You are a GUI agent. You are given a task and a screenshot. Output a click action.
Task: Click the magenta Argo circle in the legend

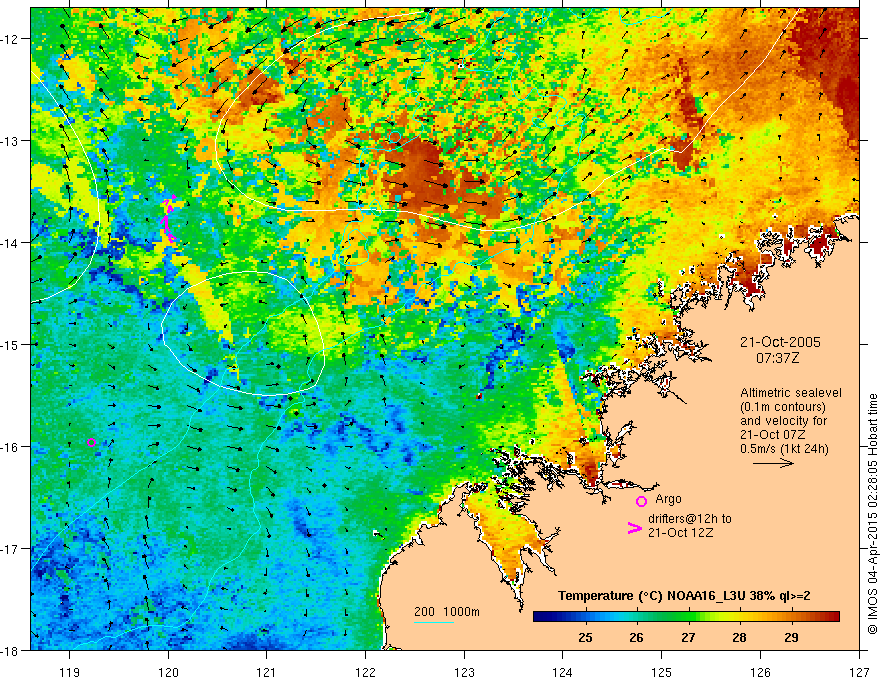coord(641,501)
